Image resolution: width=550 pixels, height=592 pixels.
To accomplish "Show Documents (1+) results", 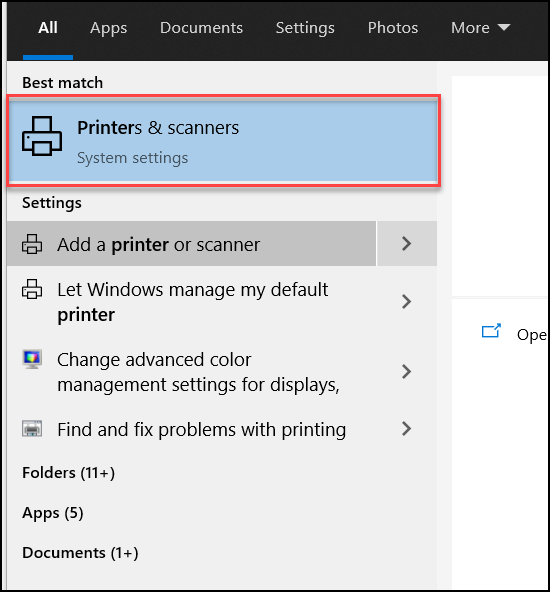I will pyautogui.click(x=80, y=553).
